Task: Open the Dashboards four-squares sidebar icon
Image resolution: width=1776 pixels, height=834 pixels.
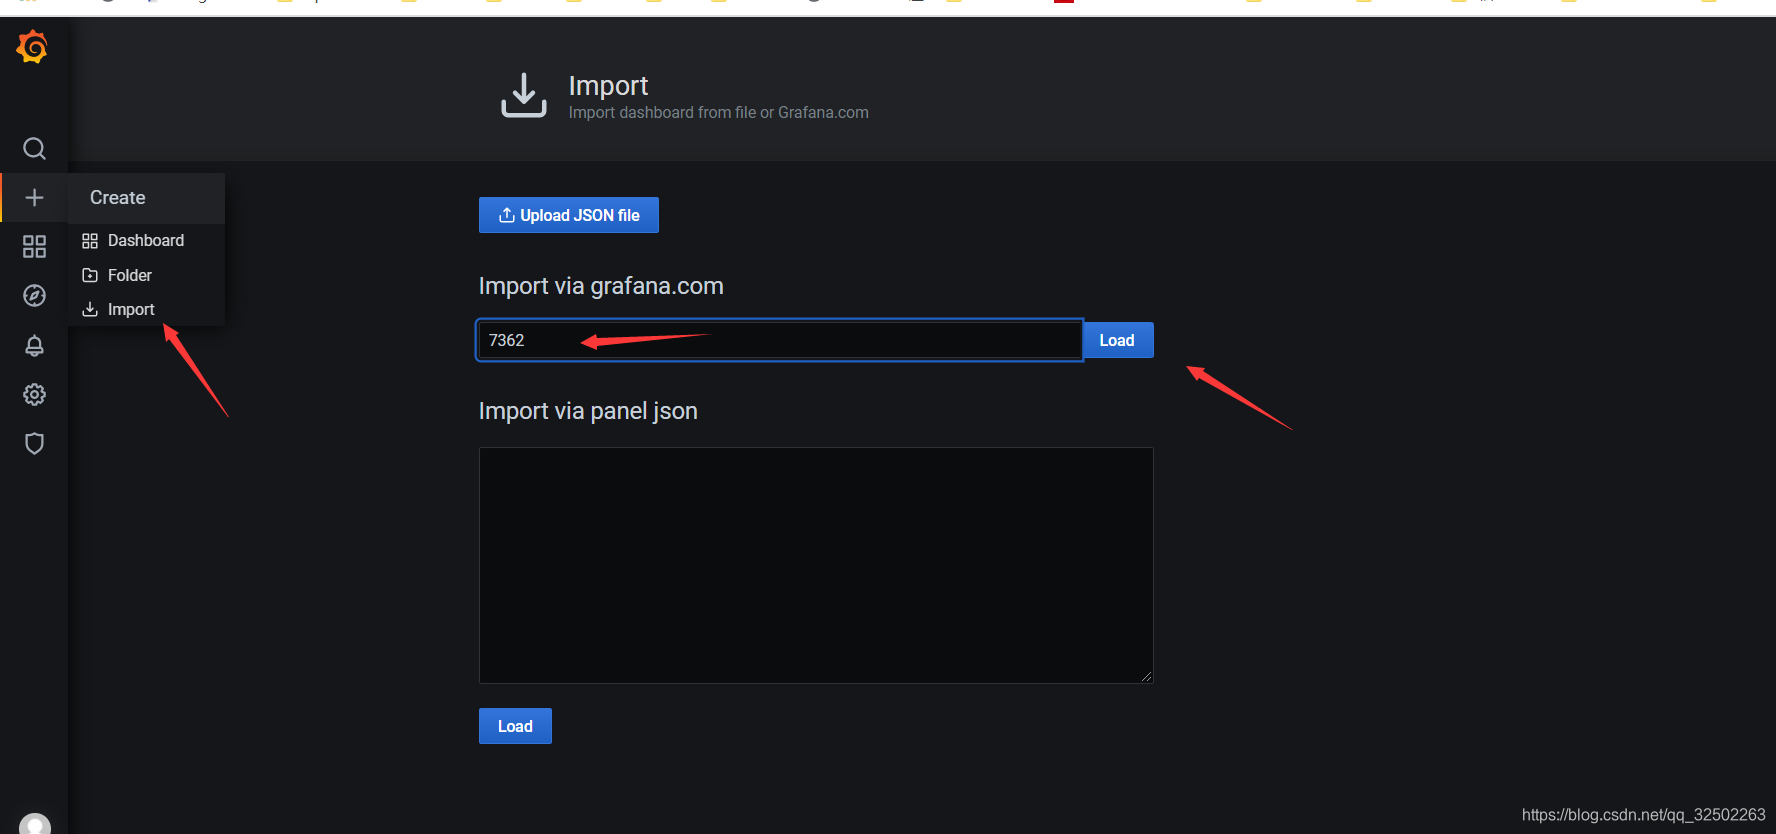Action: point(34,246)
